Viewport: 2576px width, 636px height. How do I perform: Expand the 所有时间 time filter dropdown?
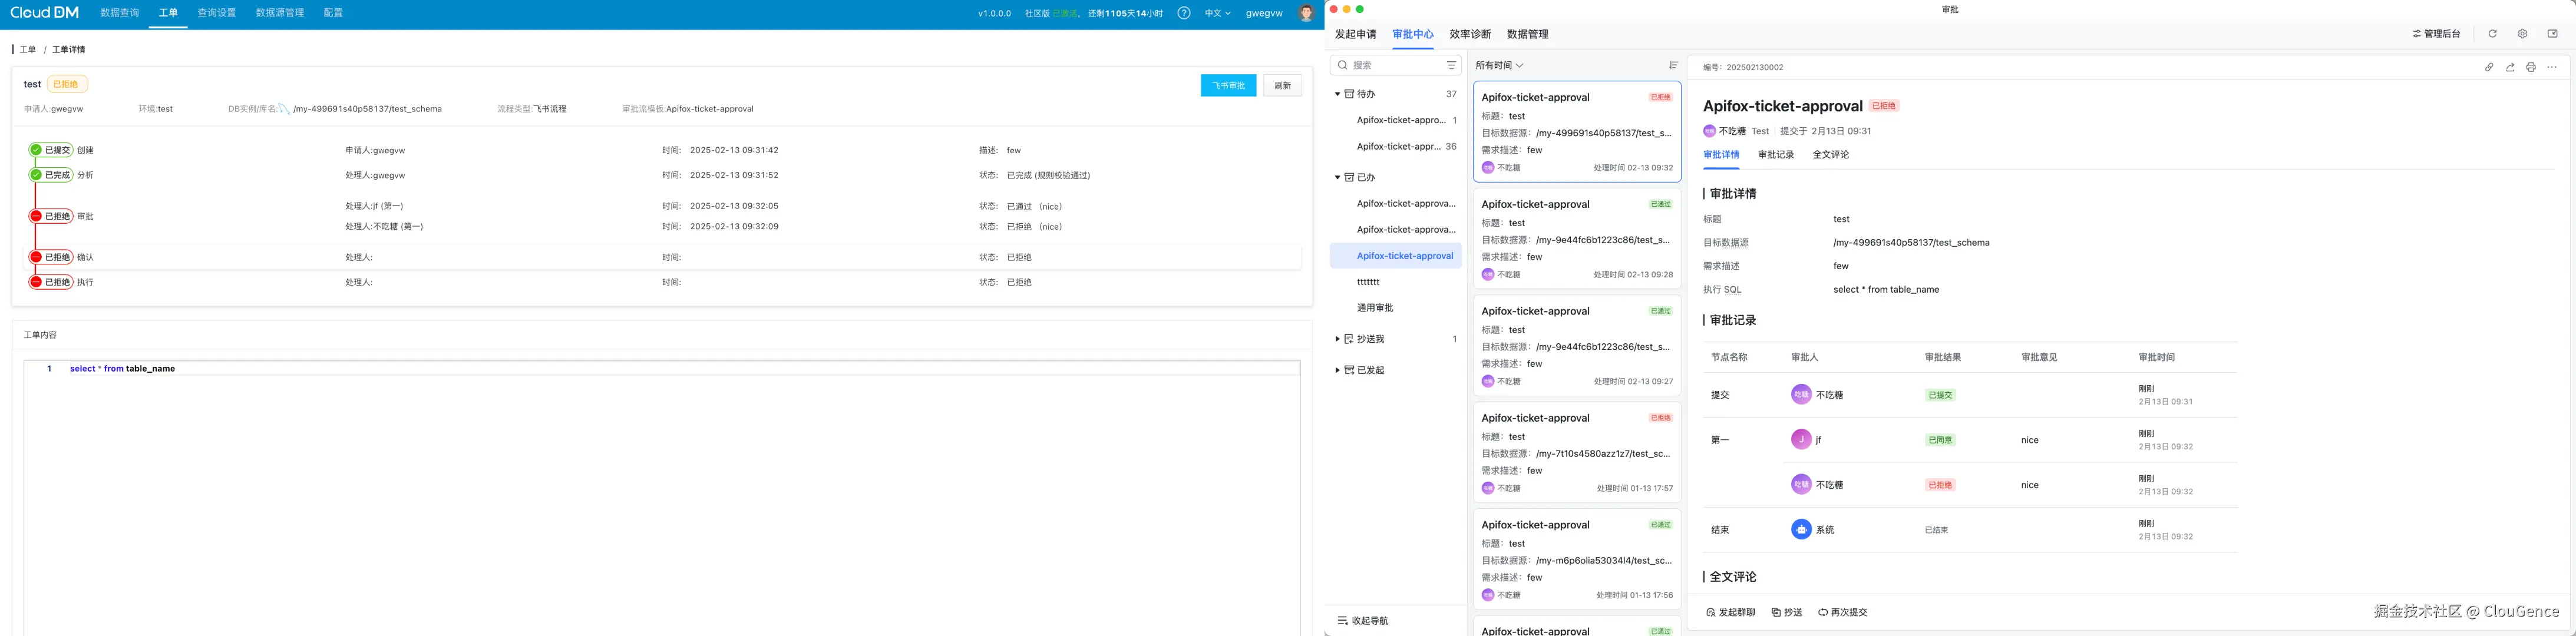1499,65
